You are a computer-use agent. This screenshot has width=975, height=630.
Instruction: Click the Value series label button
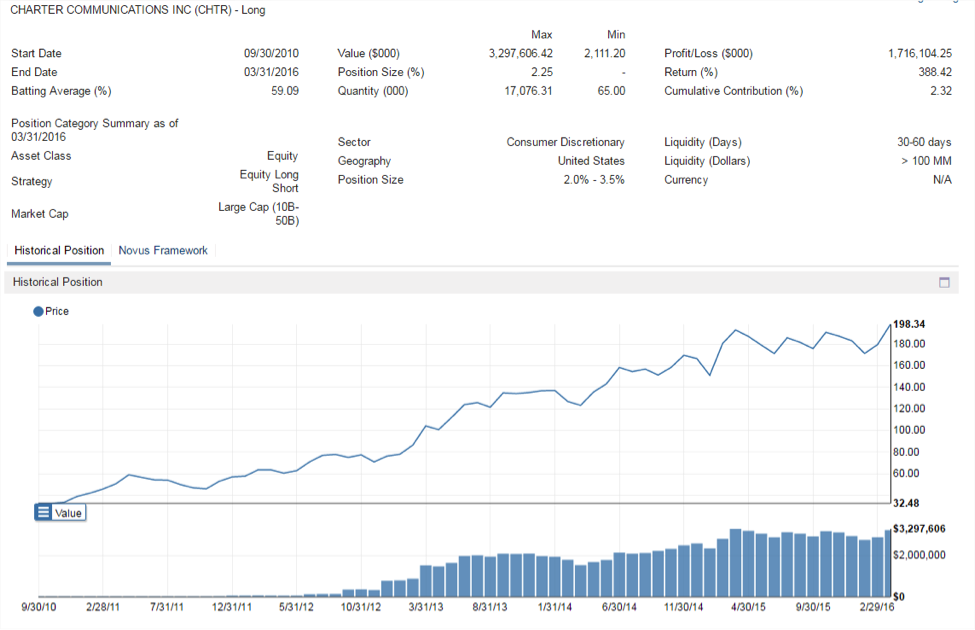pos(68,513)
